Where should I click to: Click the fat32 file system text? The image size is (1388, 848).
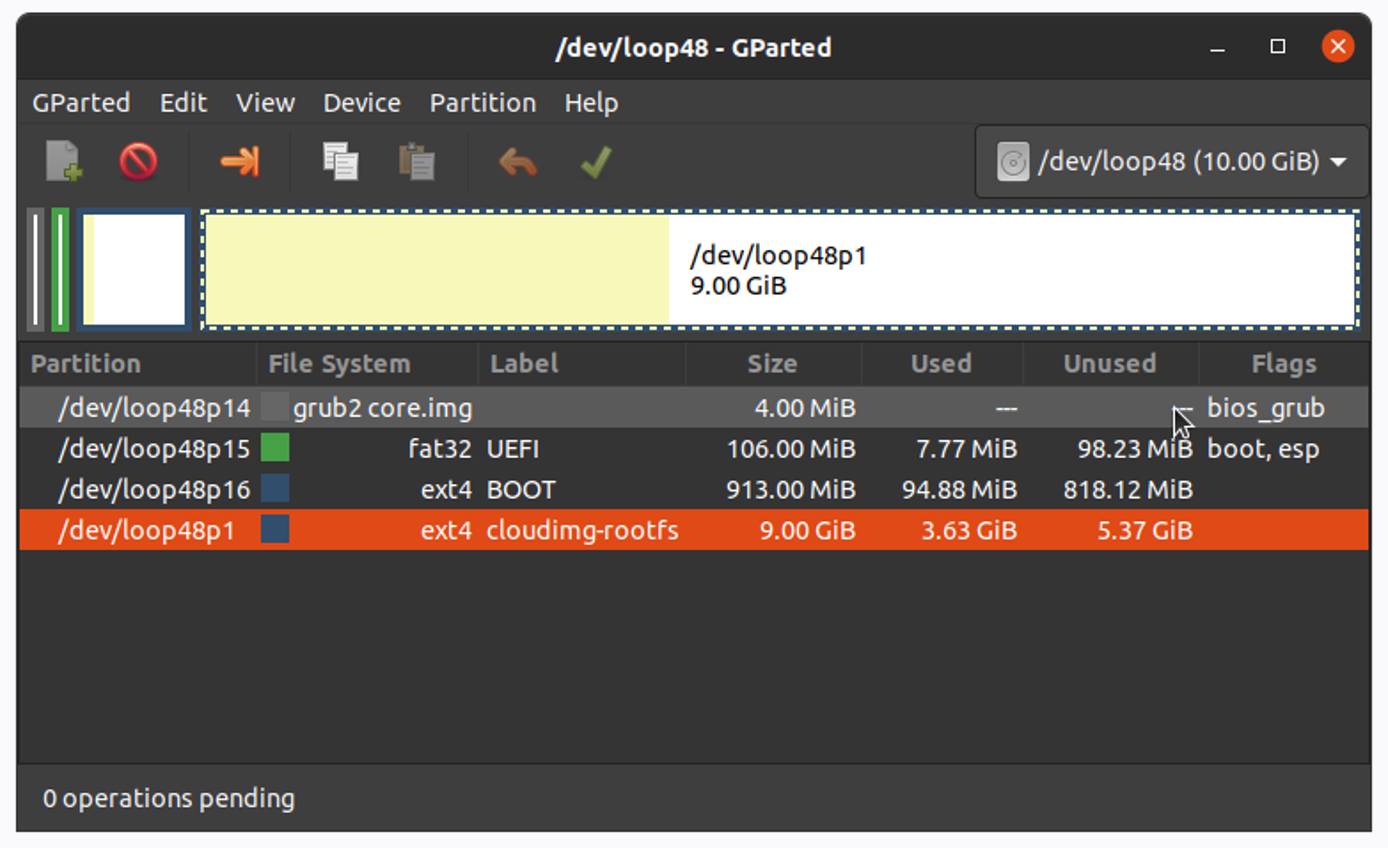[x=440, y=449]
